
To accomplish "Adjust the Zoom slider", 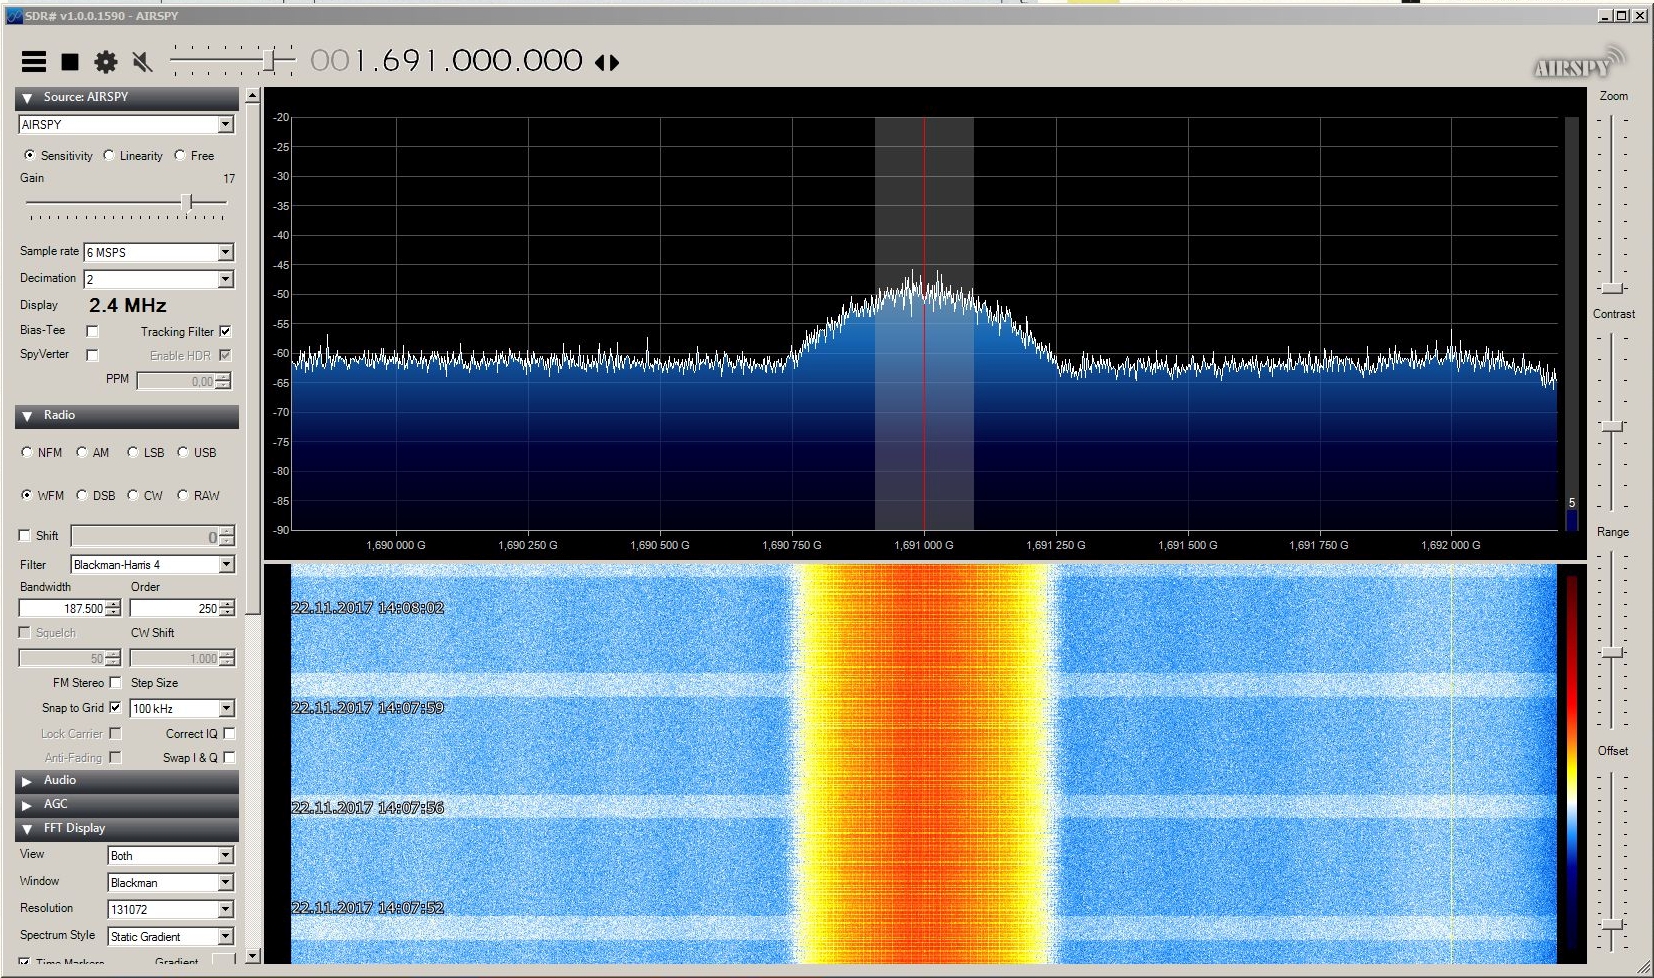I will pyautogui.click(x=1612, y=289).
